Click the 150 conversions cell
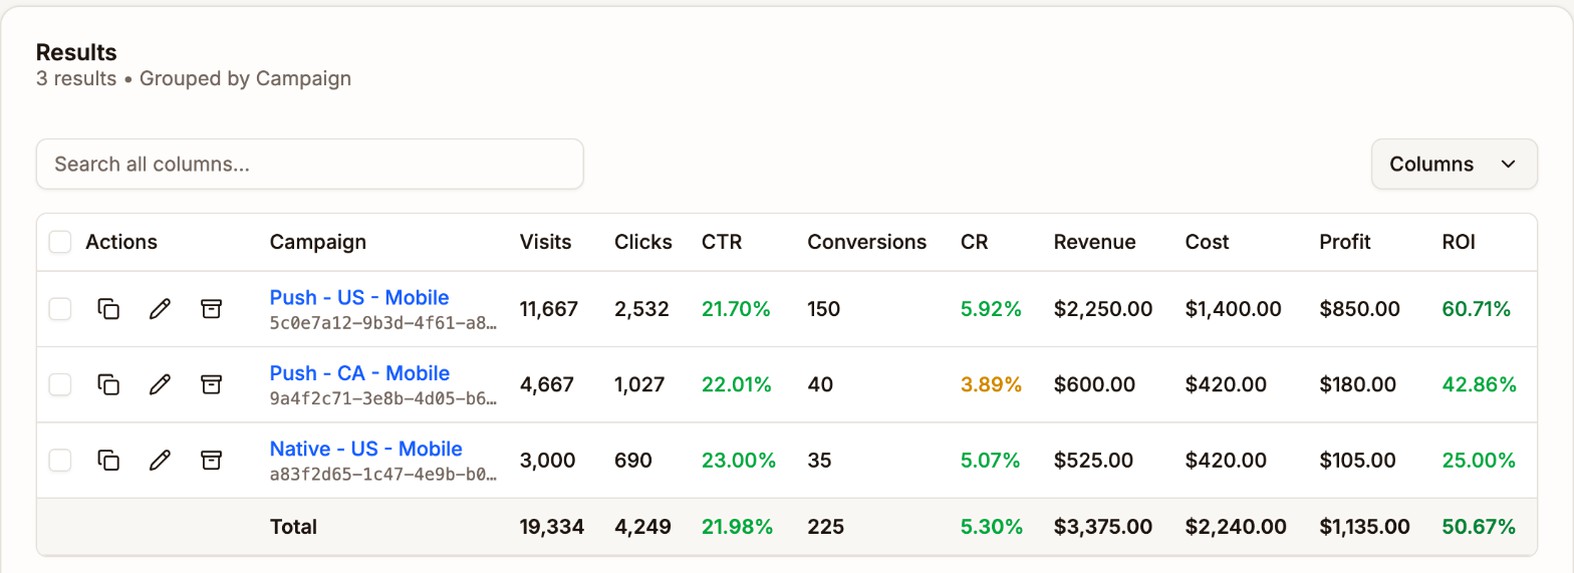 (824, 309)
